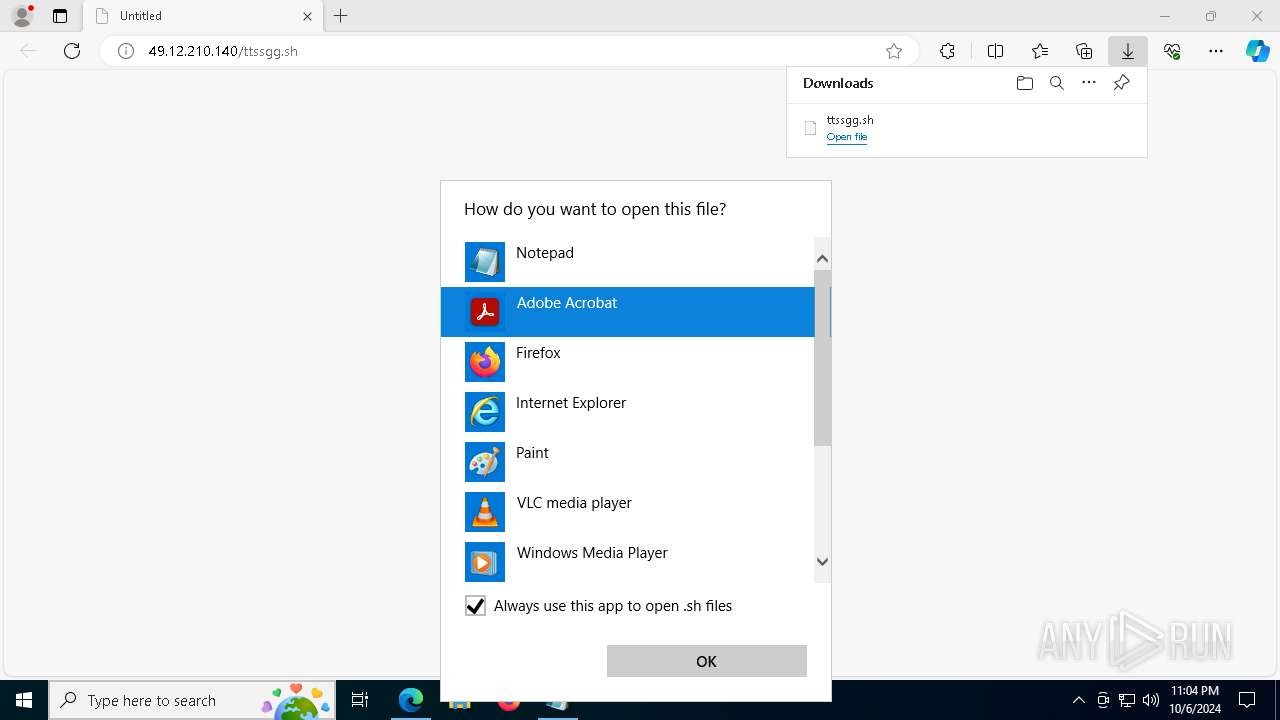Open Task View on taskbar
The image size is (1280, 720).
[x=360, y=700]
